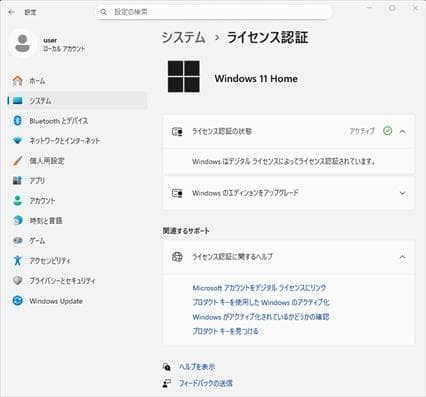Open アクセシビリティ settings
The image size is (426, 397).
click(x=77, y=260)
